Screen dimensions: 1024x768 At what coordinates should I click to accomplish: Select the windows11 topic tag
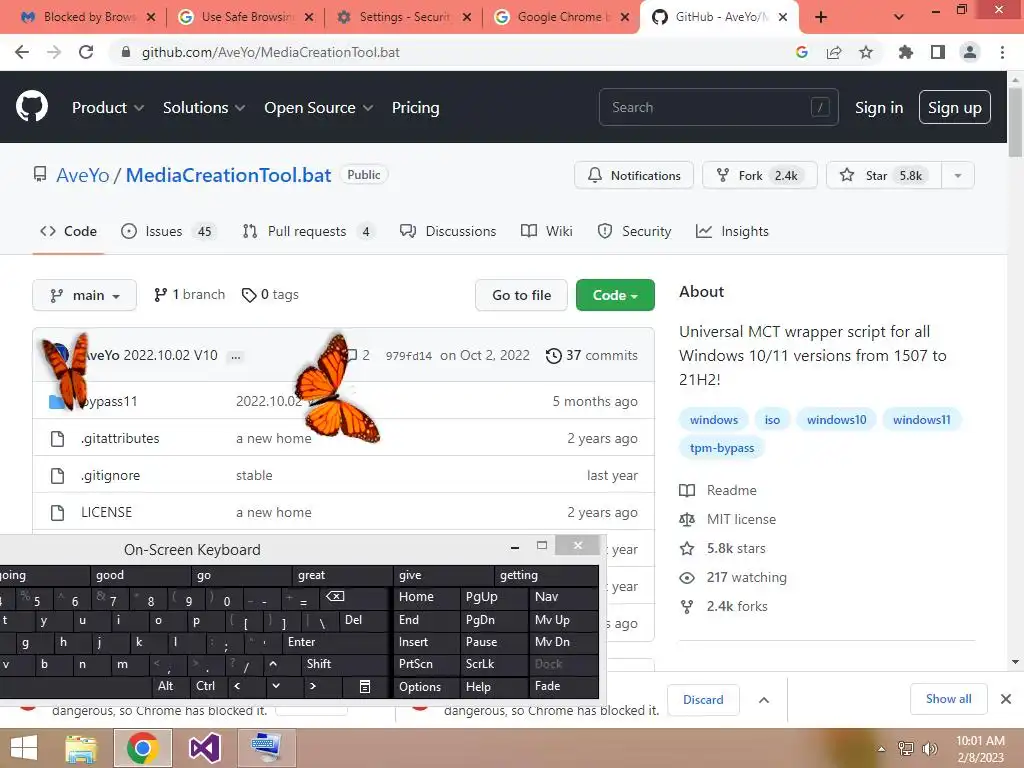[x=921, y=419]
